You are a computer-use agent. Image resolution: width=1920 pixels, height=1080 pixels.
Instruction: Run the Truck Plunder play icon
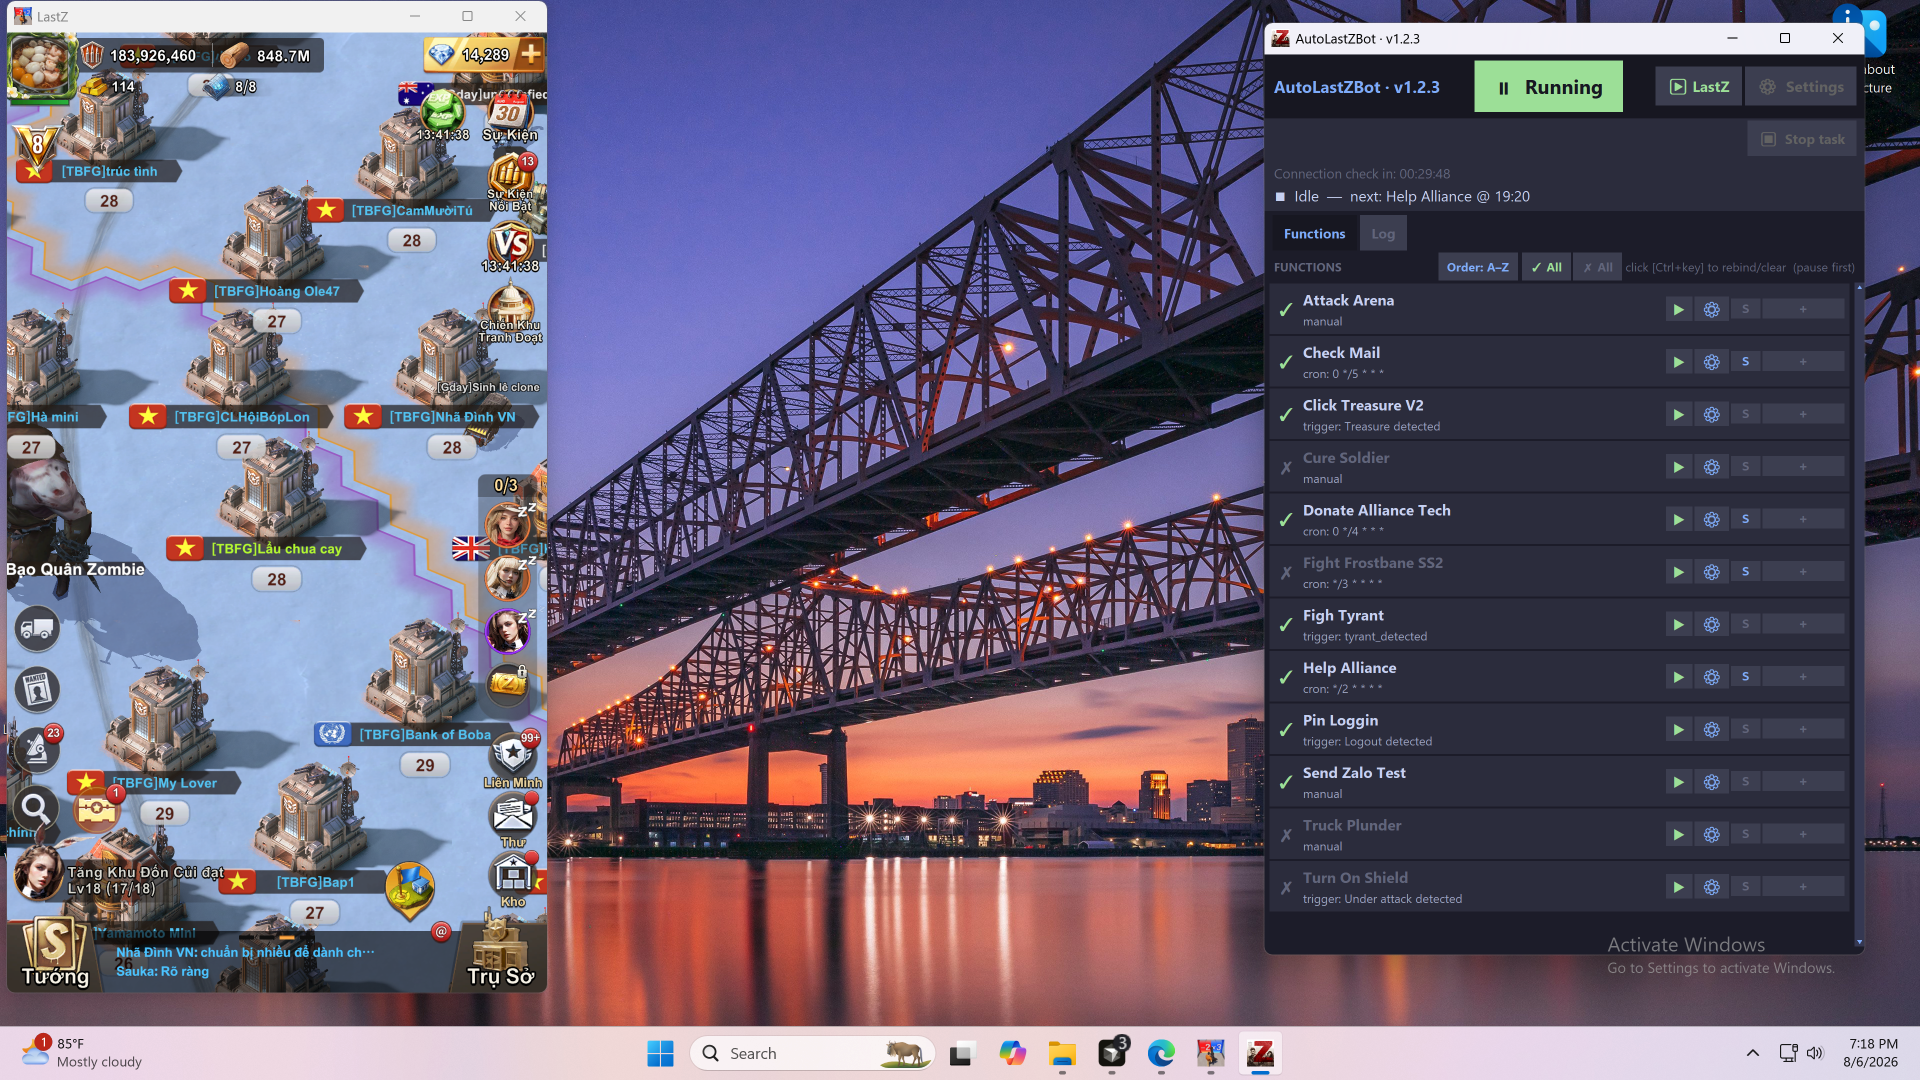click(1678, 834)
